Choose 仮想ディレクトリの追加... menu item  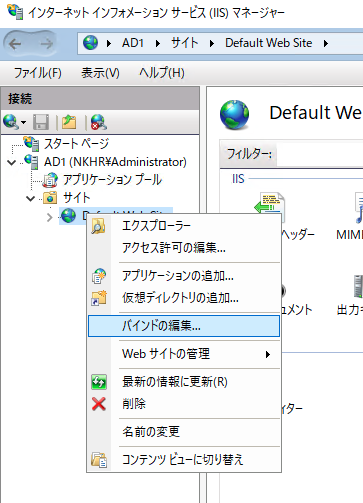click(184, 298)
